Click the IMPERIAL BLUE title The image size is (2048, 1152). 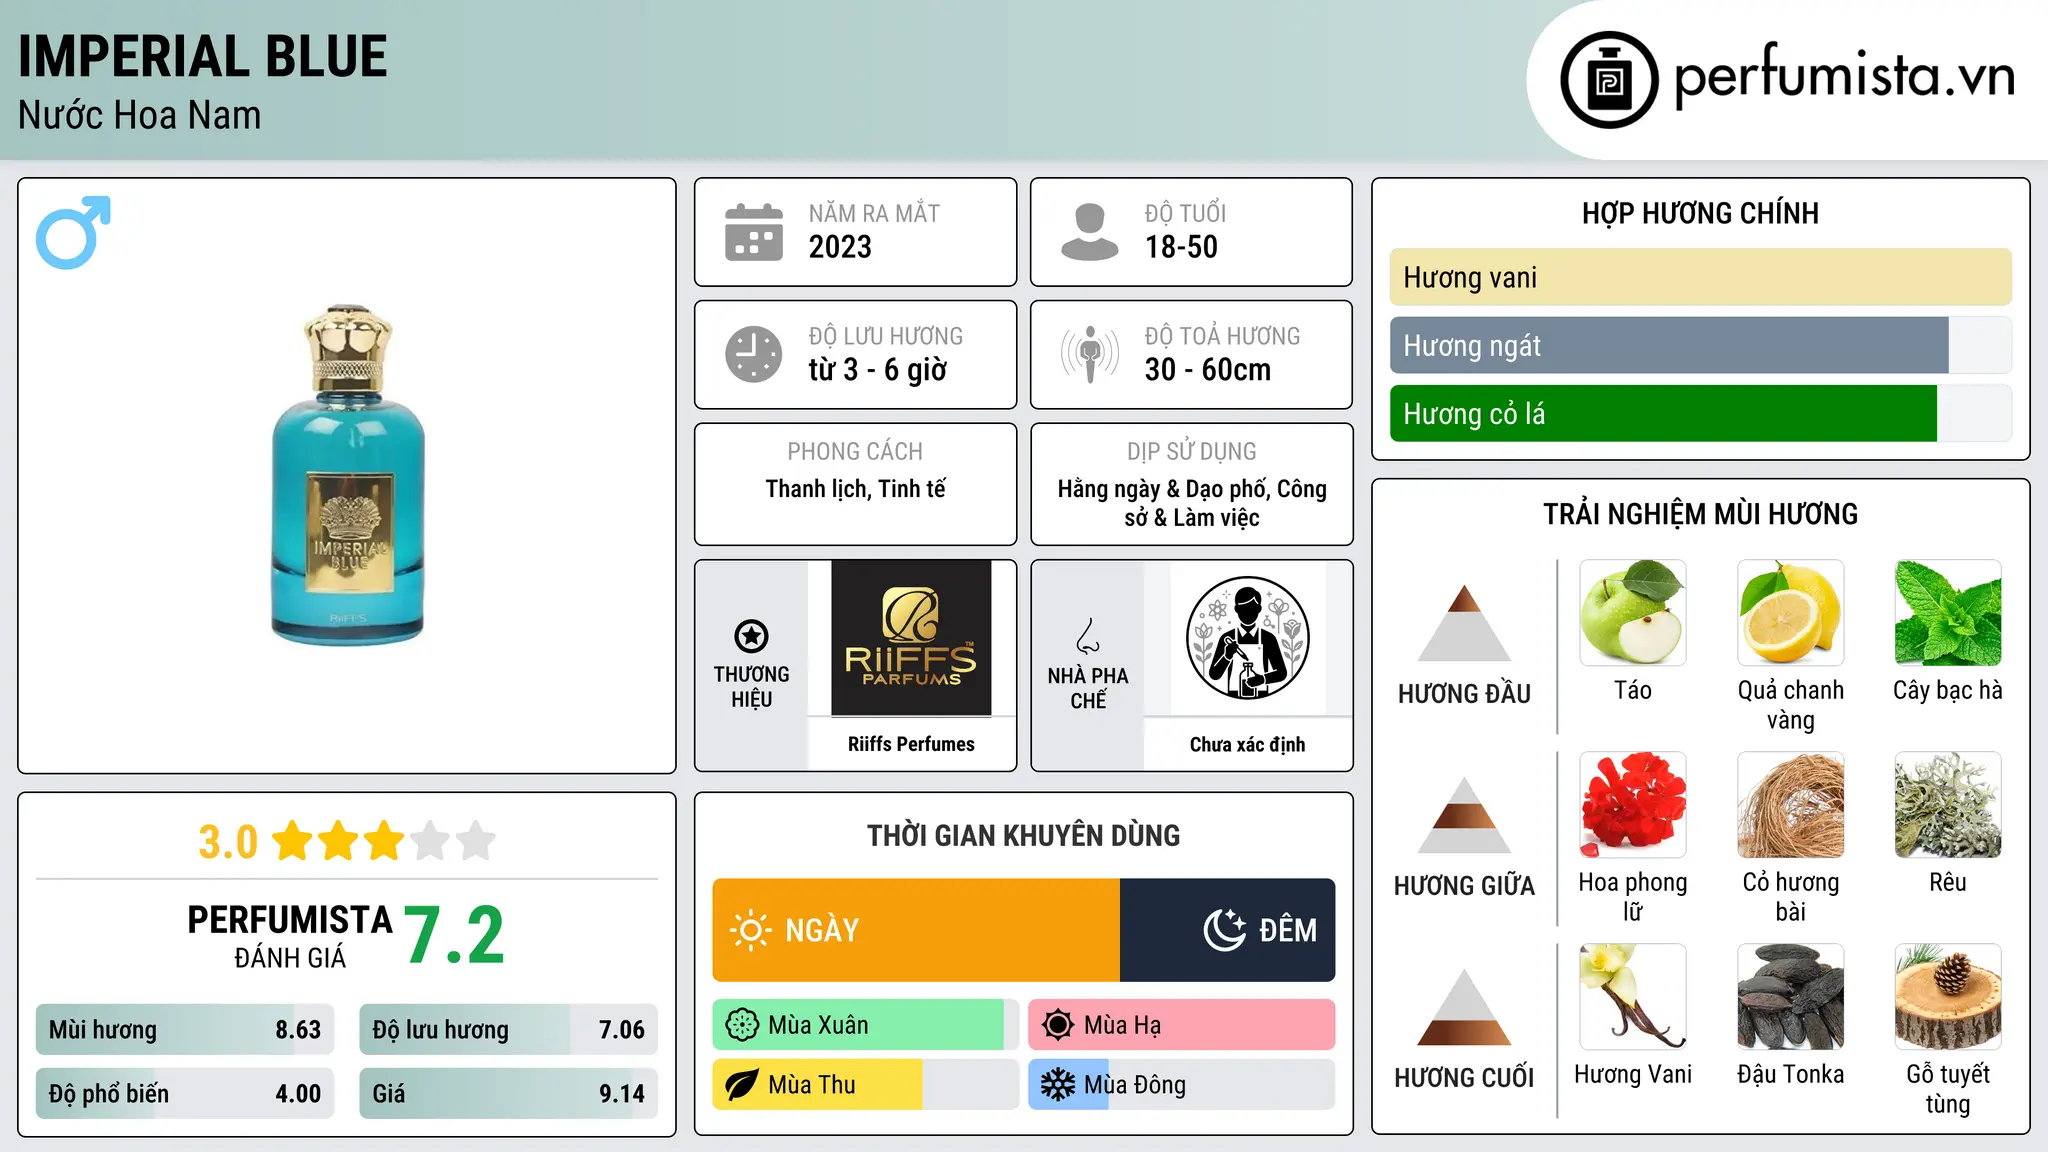click(x=203, y=56)
